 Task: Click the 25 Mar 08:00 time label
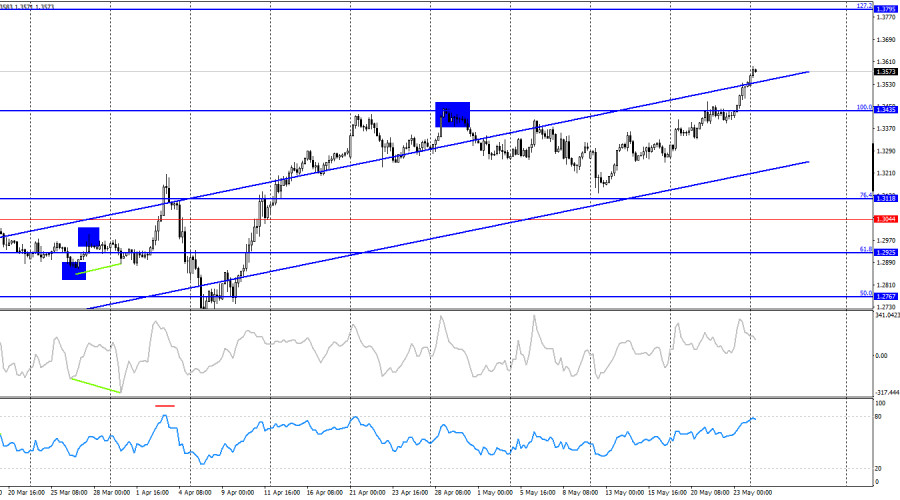69,493
